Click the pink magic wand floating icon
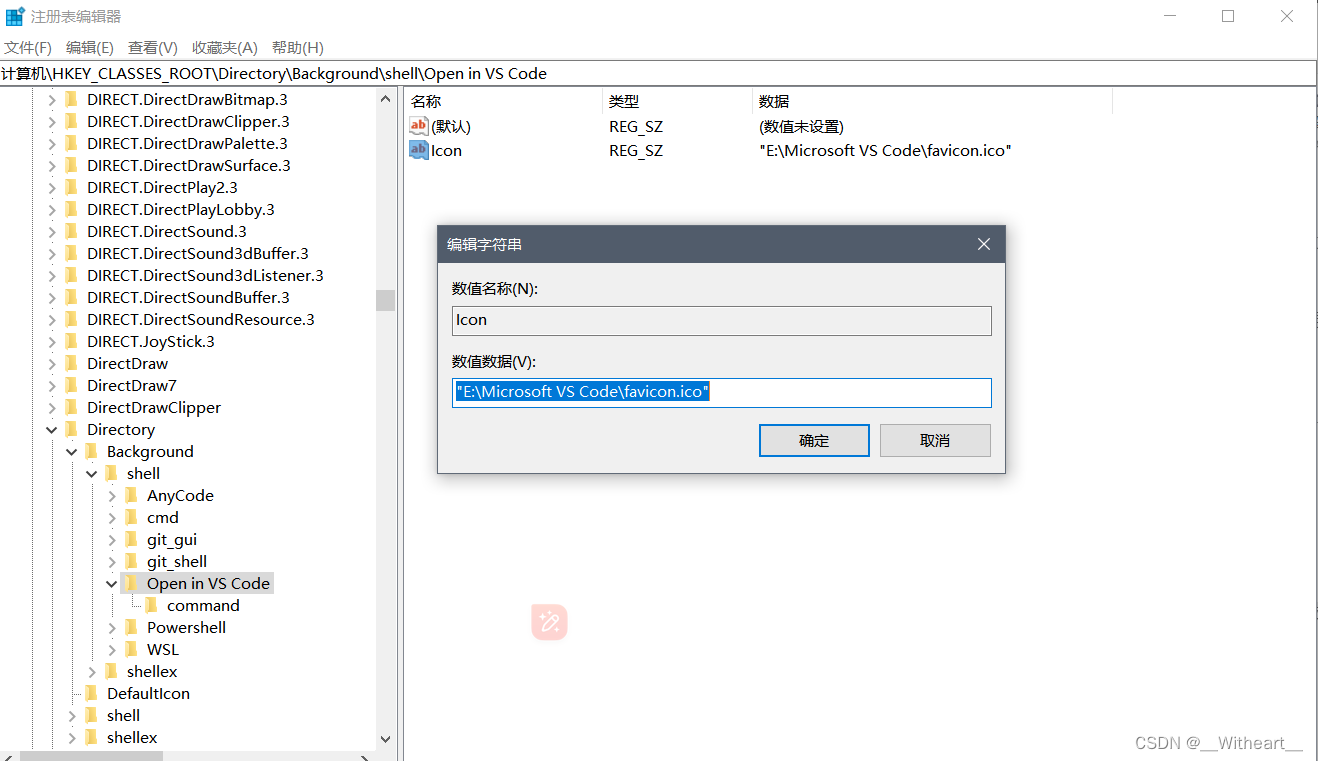This screenshot has height=761, width=1318. click(549, 622)
